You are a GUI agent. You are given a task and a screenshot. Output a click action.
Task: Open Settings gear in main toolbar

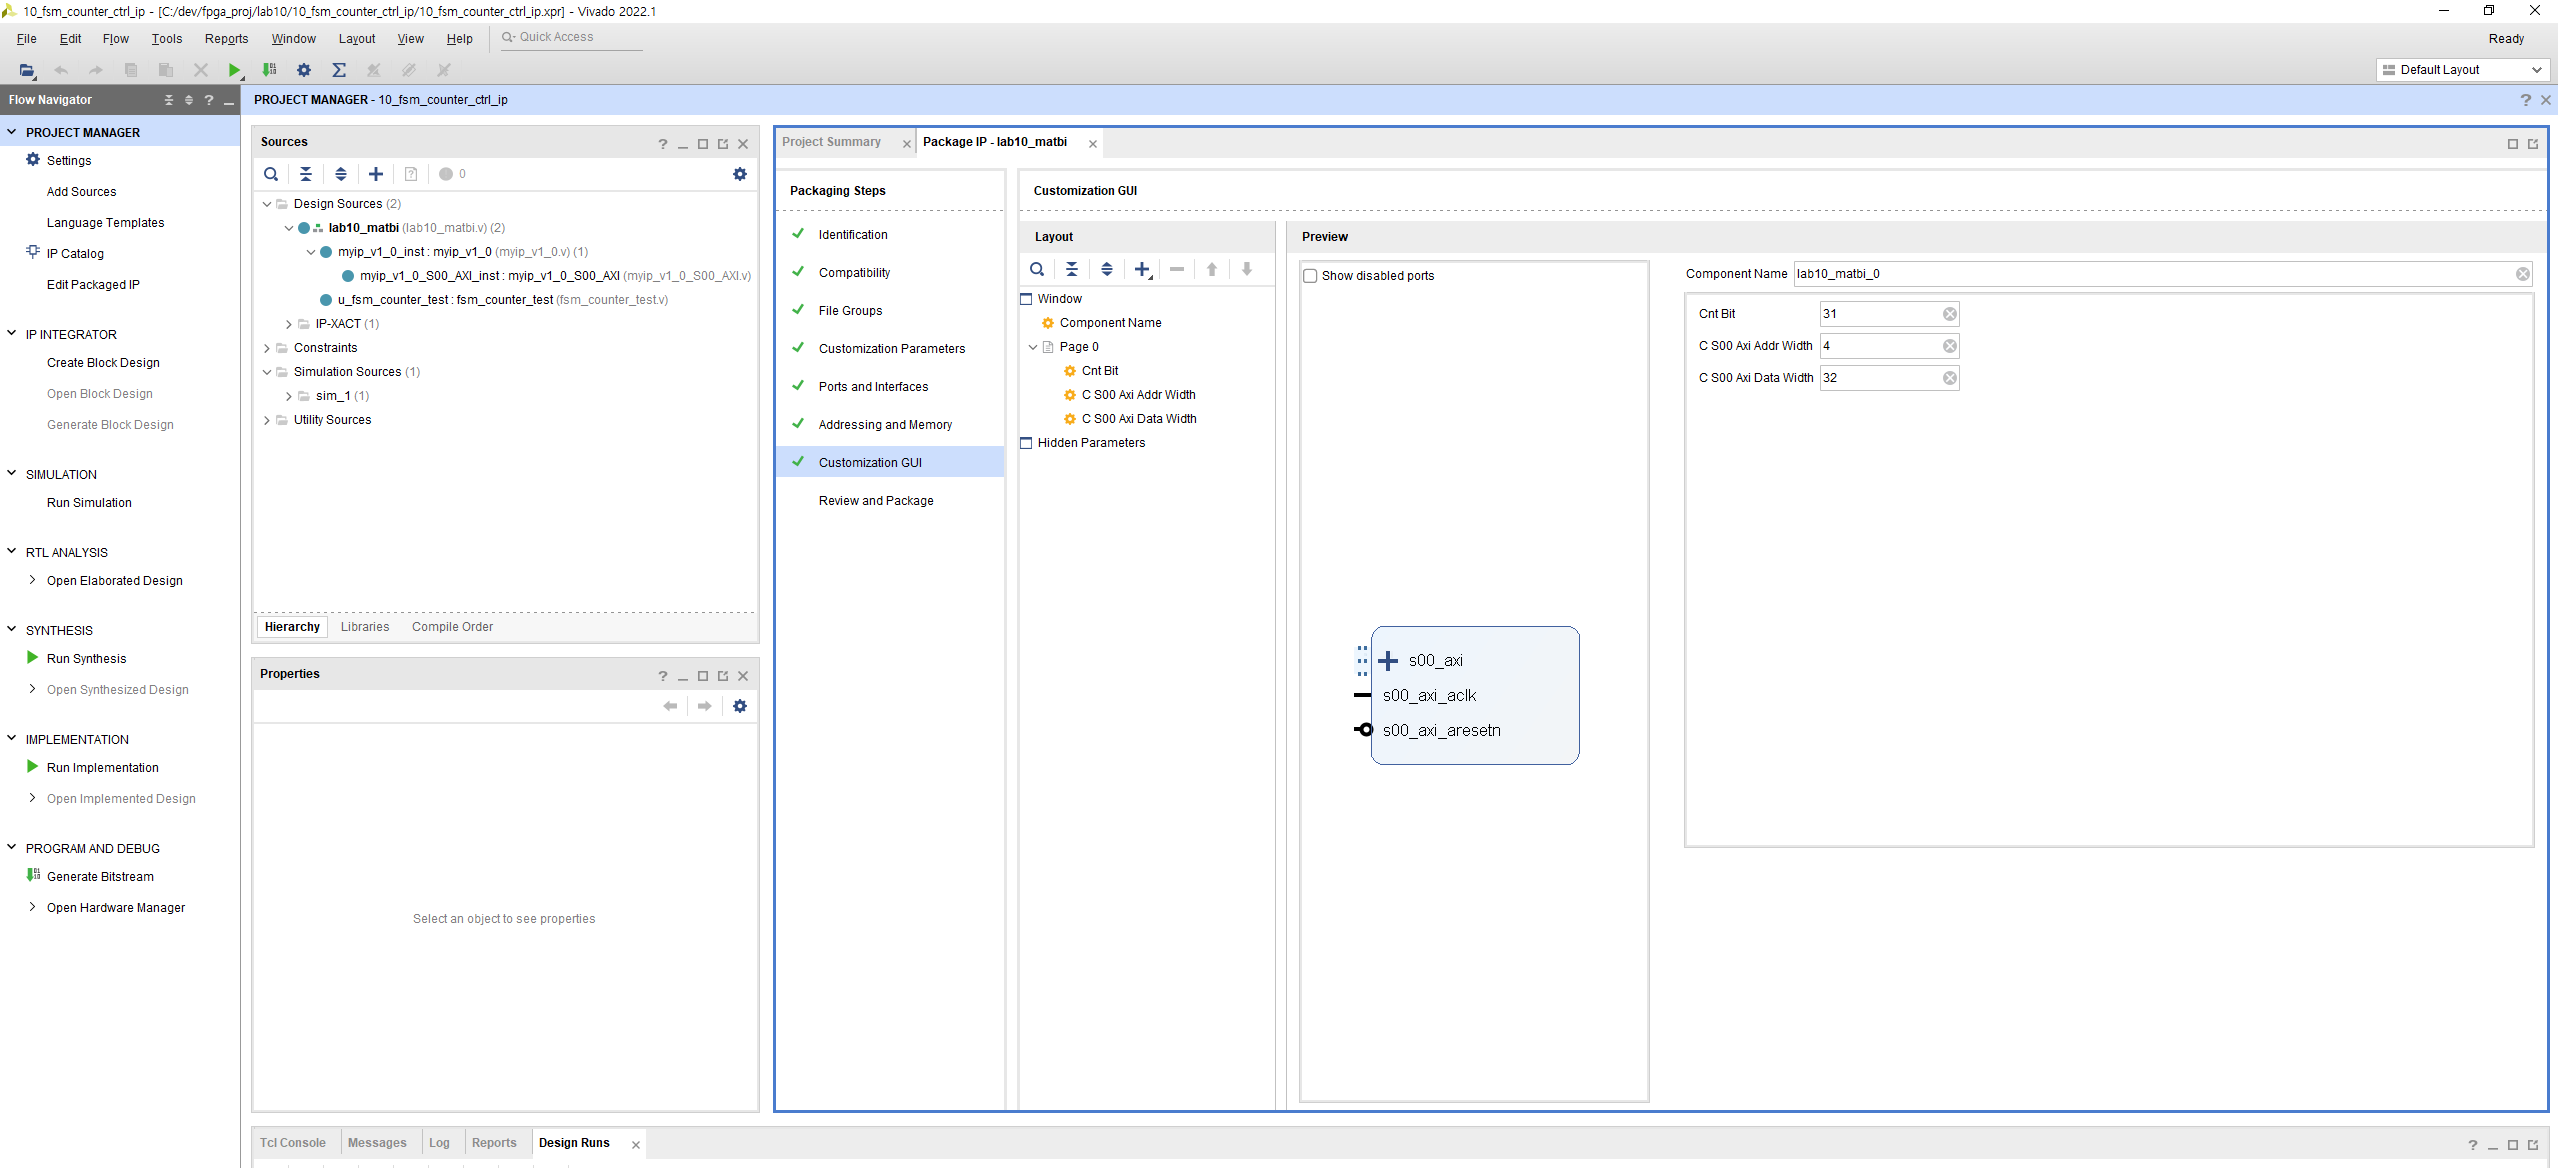click(x=304, y=70)
